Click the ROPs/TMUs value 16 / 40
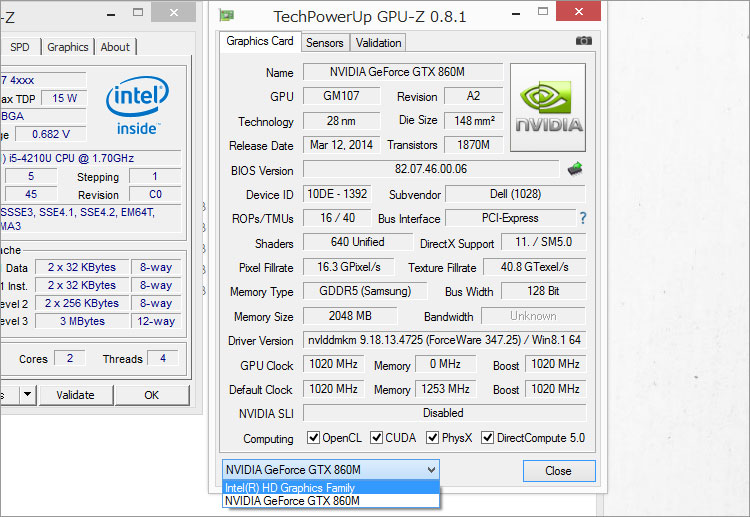The width and height of the screenshot is (750, 517). click(337, 218)
